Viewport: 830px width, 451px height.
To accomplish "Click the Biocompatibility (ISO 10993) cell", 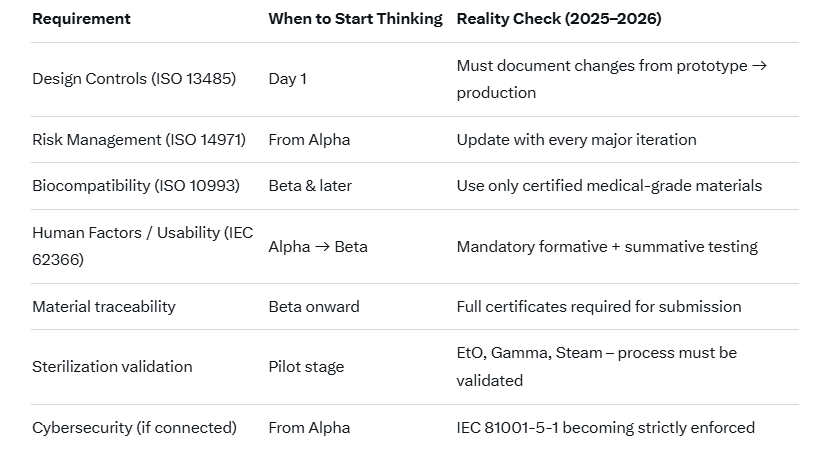I will 136,186.
